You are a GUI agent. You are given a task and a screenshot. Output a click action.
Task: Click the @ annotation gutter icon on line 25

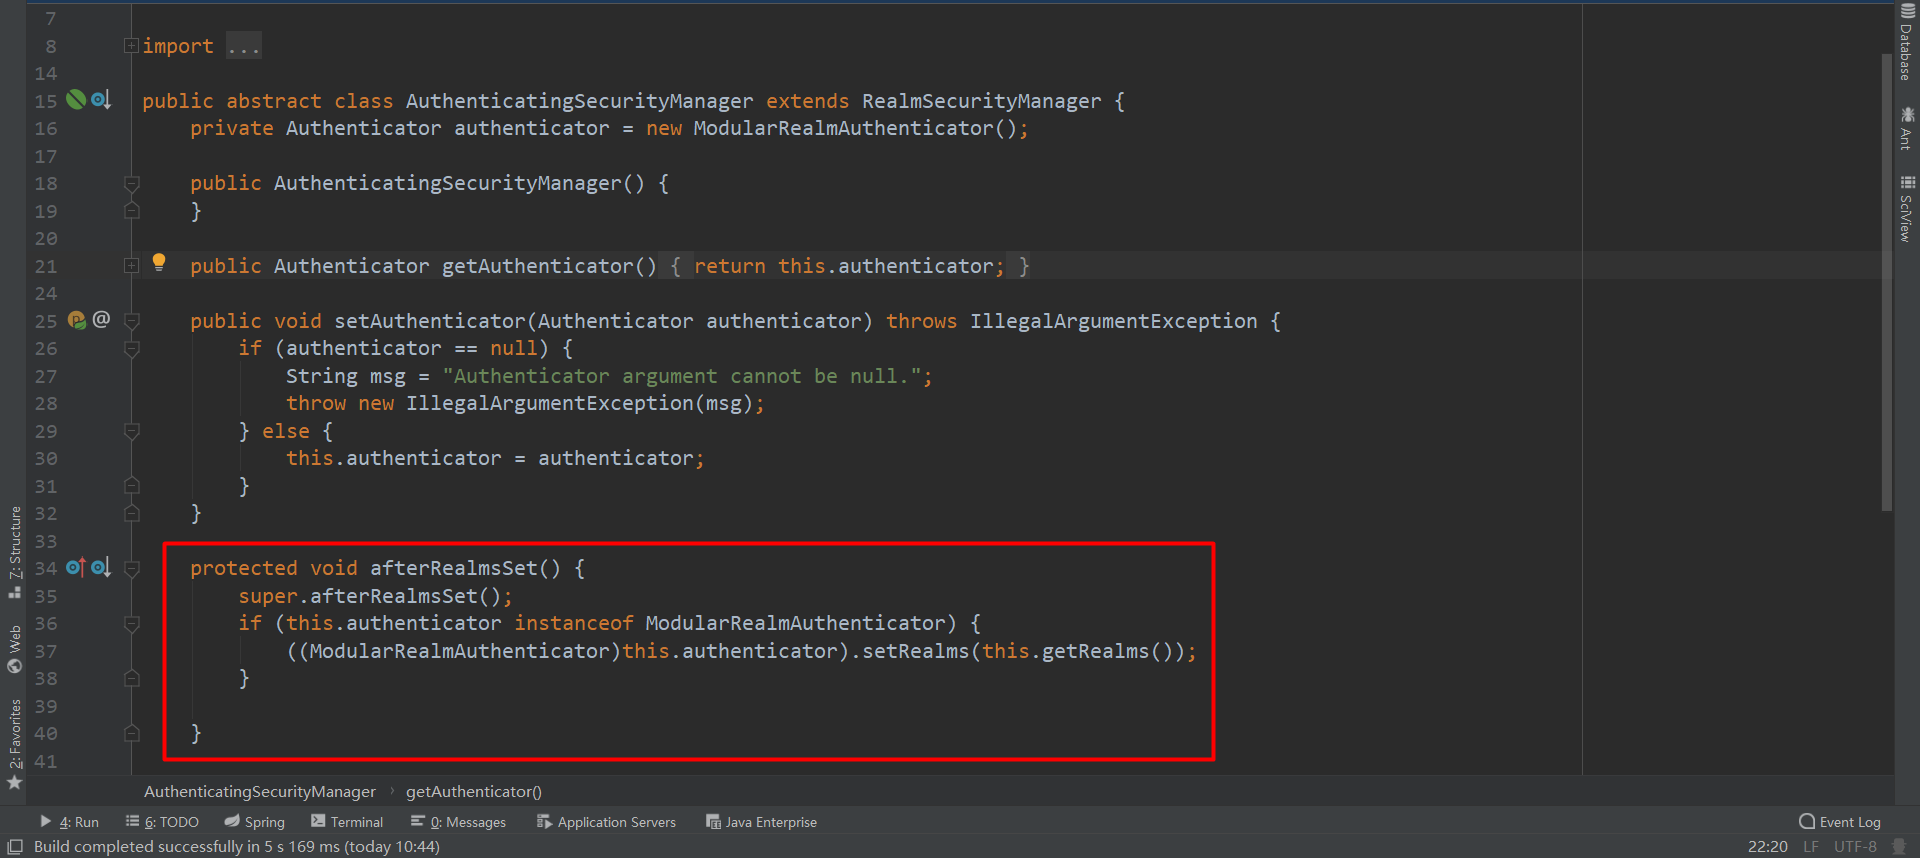[x=101, y=319]
